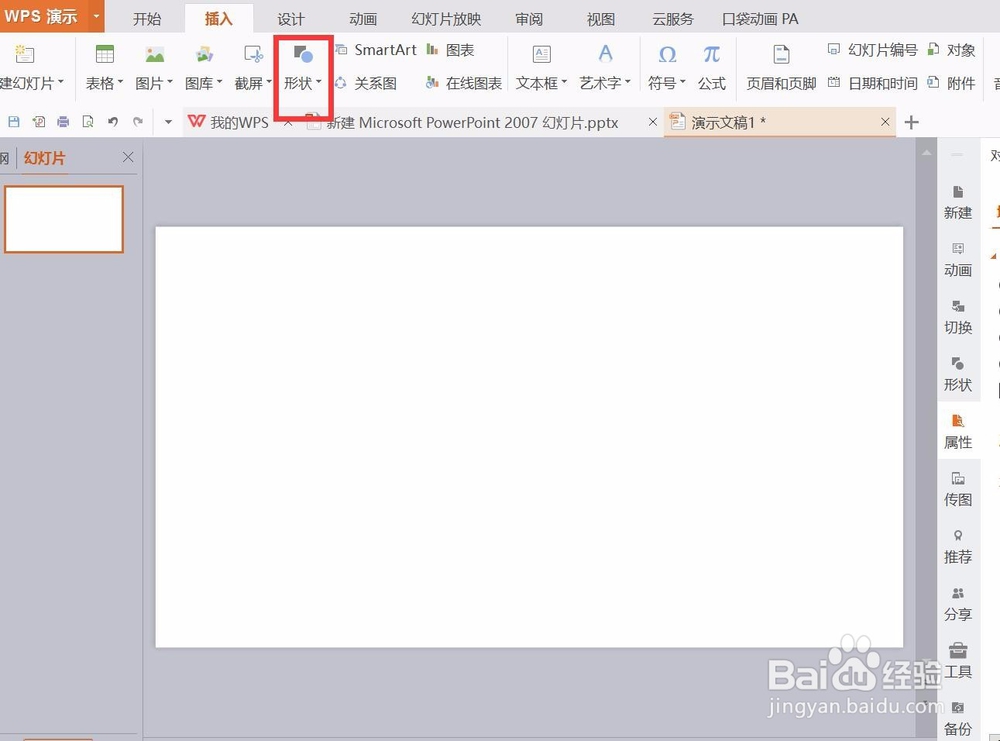Switch to the 动画 ribbon tab

363,19
